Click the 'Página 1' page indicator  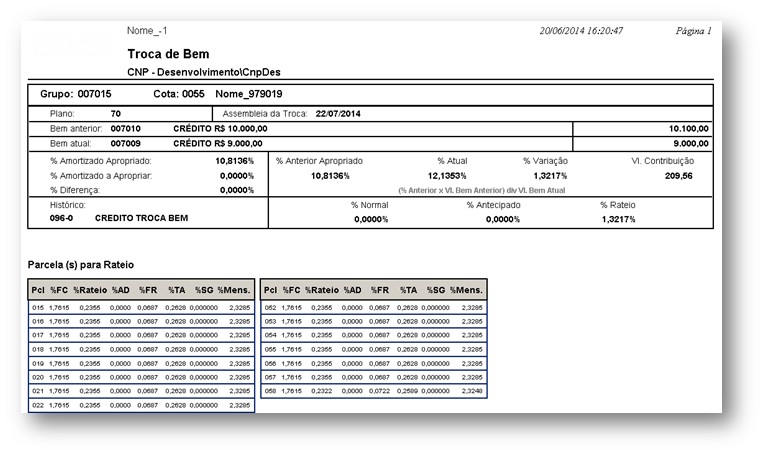click(x=693, y=31)
